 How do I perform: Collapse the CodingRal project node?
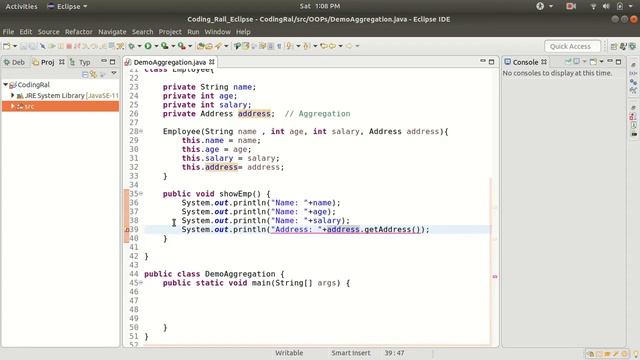tap(5, 84)
